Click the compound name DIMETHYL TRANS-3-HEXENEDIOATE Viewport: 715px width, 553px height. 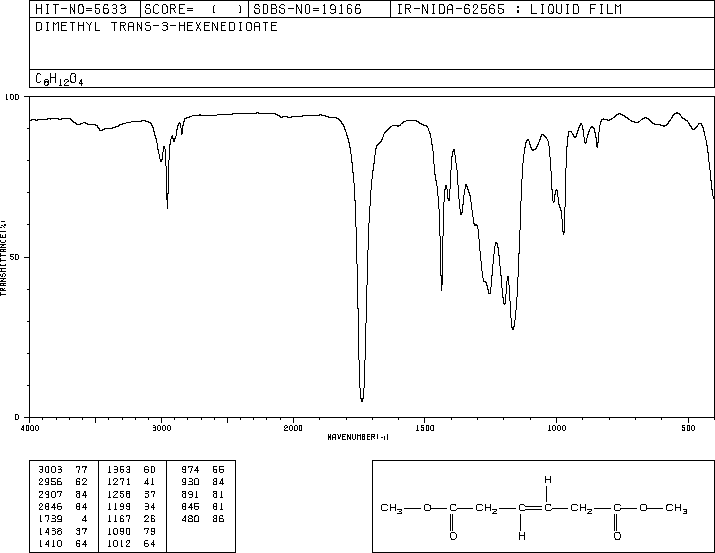156,26
